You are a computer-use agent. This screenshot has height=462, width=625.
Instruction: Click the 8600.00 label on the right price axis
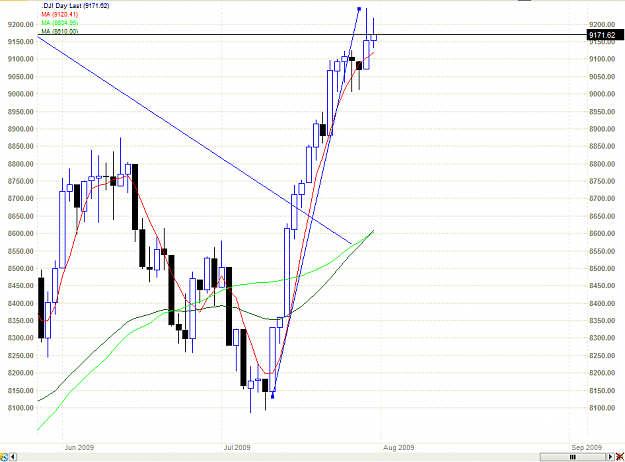tap(602, 234)
